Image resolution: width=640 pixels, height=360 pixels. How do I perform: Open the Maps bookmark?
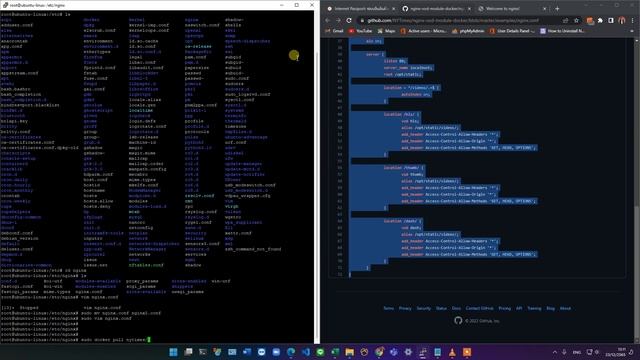[x=387, y=31]
